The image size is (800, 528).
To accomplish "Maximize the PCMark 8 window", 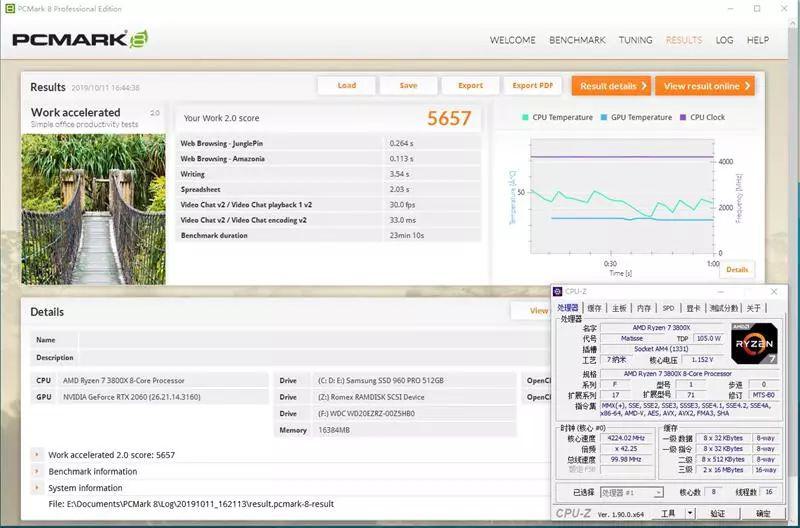I will click(x=757, y=9).
